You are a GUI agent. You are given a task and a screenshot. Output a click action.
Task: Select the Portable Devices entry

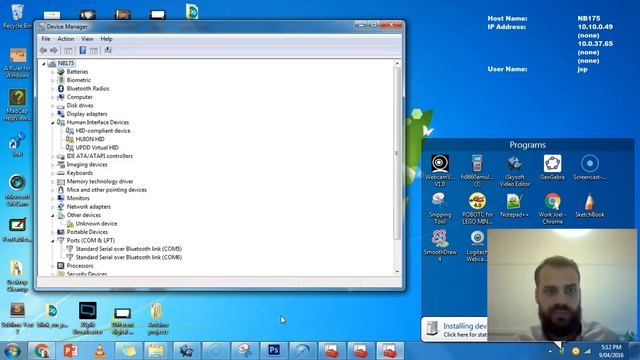(87, 232)
